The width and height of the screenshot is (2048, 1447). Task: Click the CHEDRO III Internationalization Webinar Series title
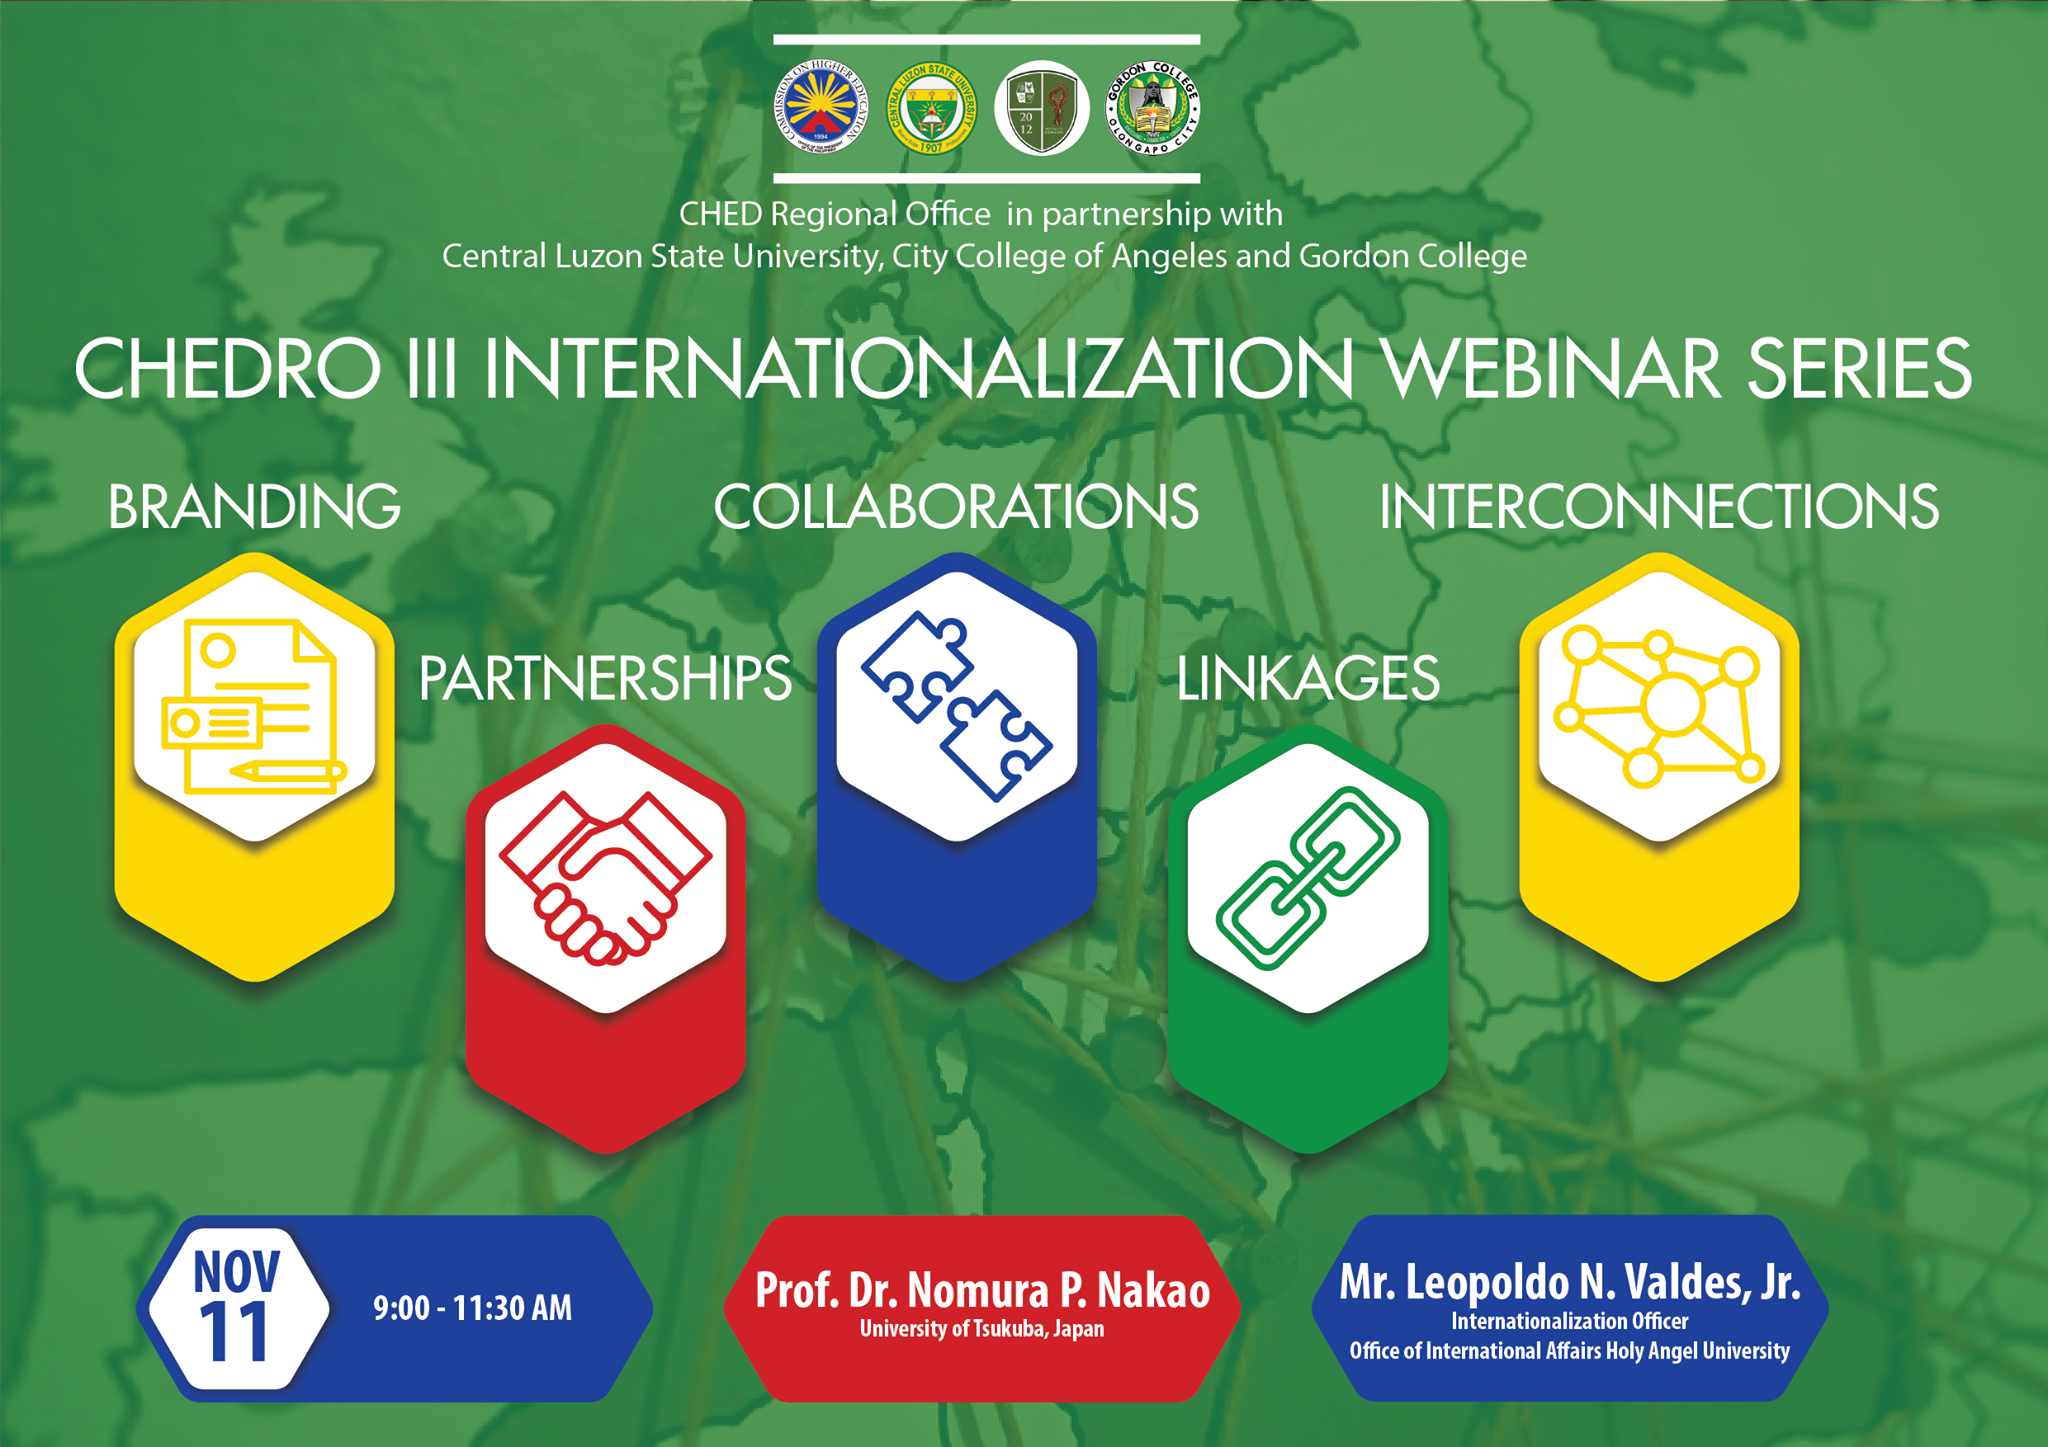pyautogui.click(x=1023, y=369)
